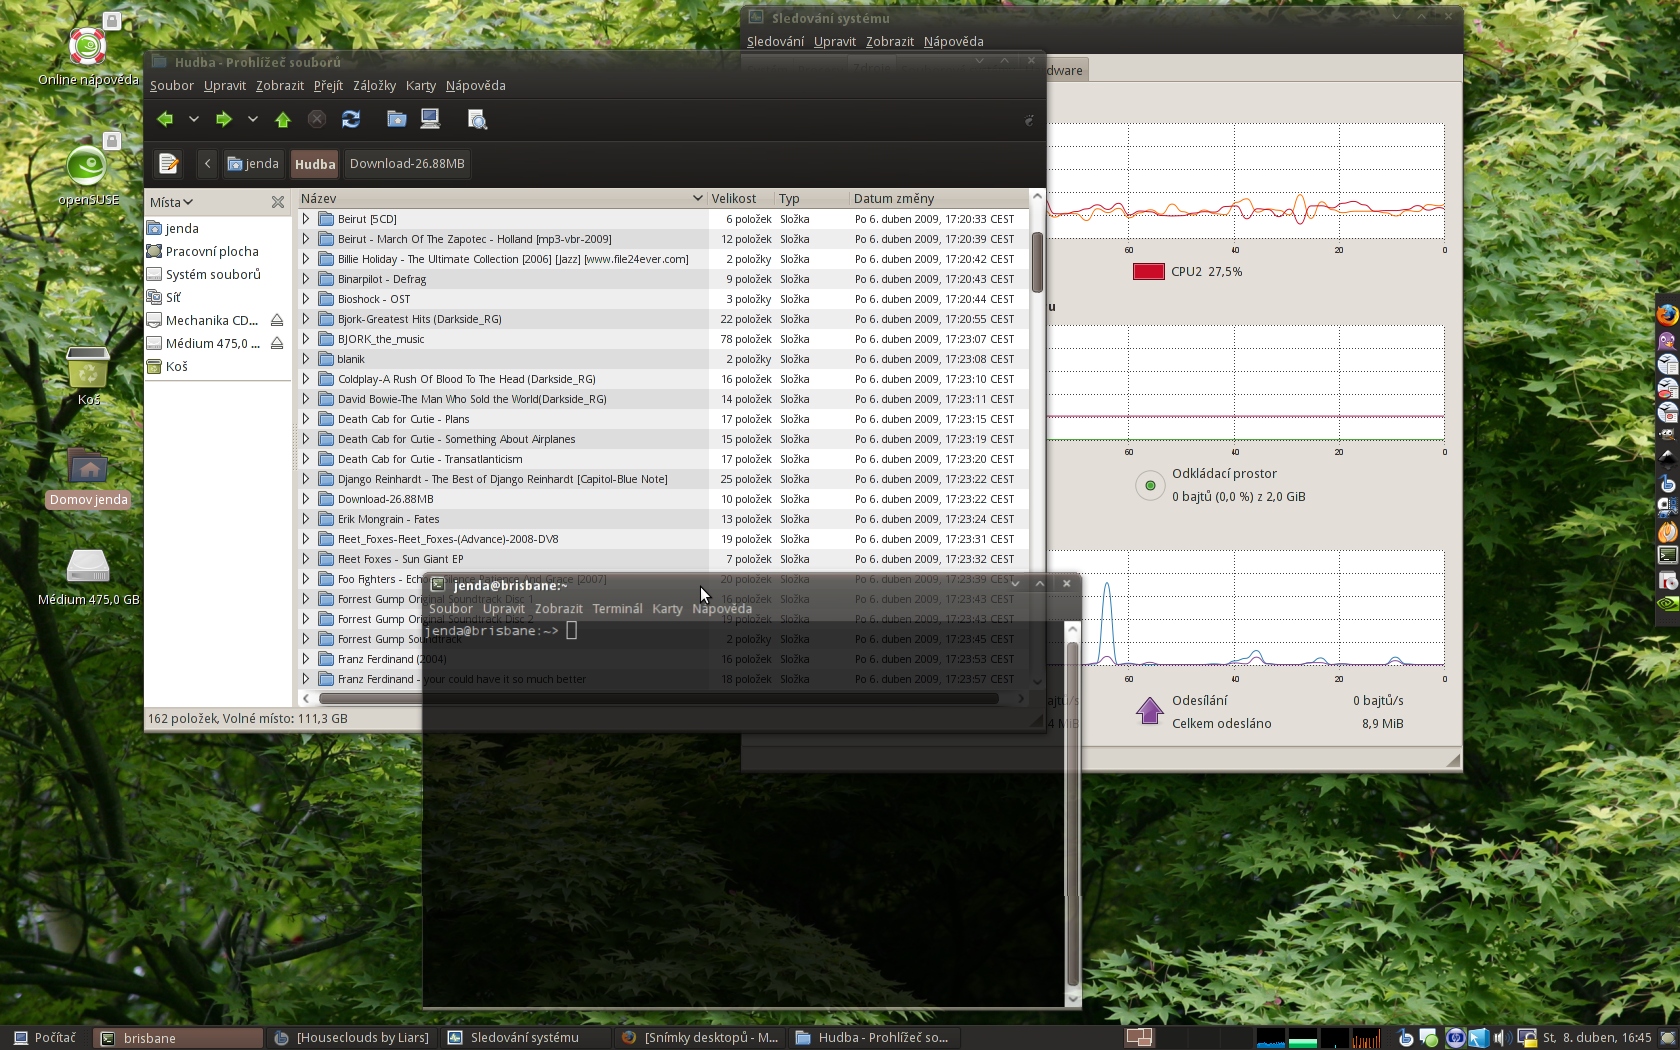Expand Download-26.88MB folder in list
This screenshot has height=1050, width=1680.
pyautogui.click(x=306, y=499)
